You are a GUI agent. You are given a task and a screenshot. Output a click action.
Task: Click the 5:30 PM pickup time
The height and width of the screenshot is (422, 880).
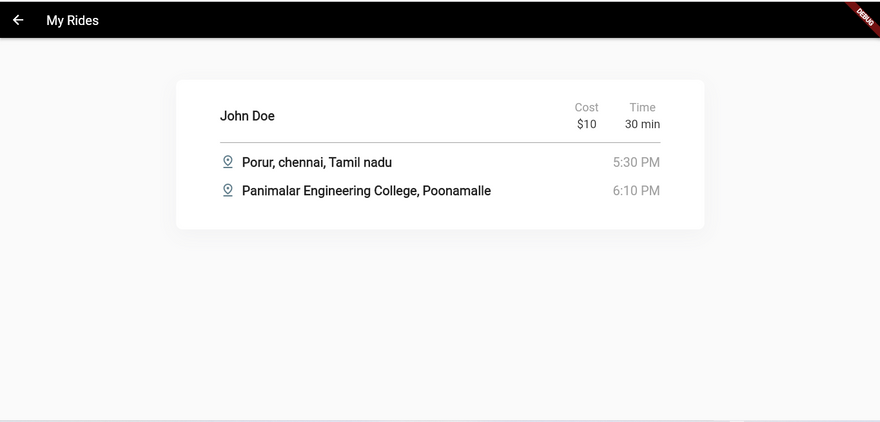tap(636, 162)
